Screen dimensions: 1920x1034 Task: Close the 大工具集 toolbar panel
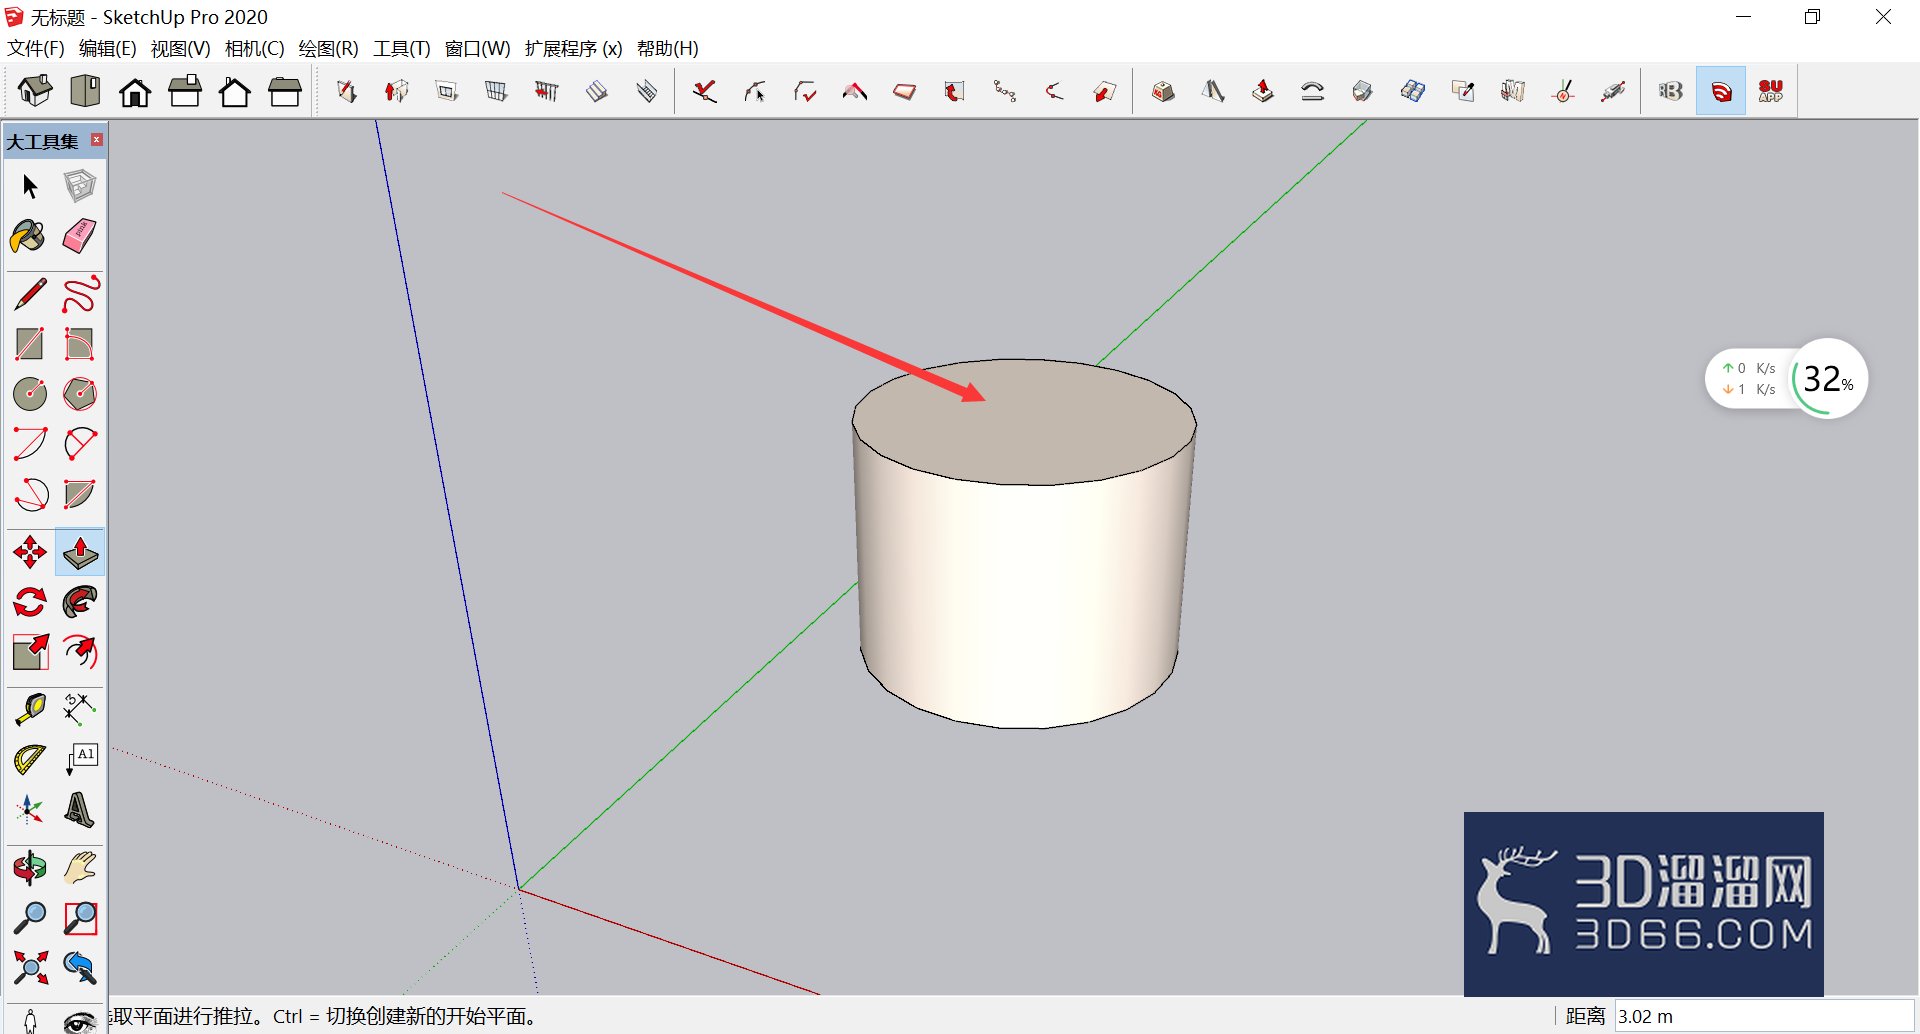[97, 140]
